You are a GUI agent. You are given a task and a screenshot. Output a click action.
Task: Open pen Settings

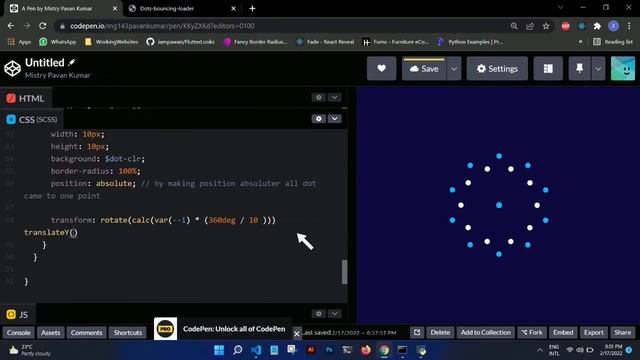(497, 69)
